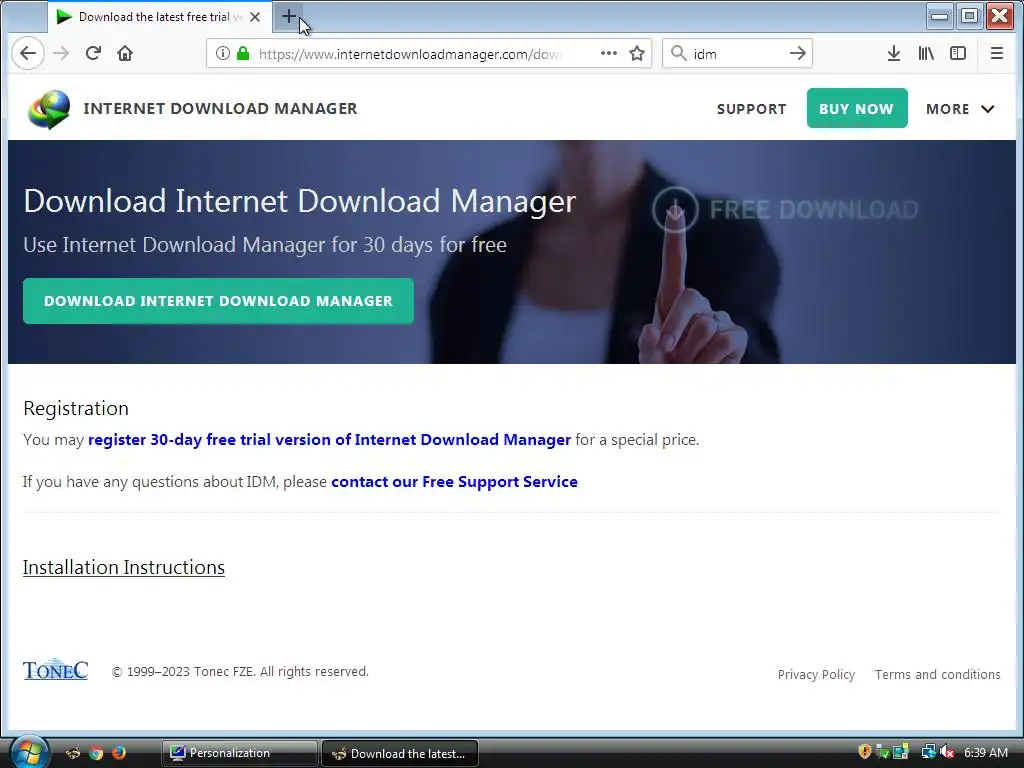This screenshot has width=1024, height=768.
Task: Click the first quick launch icon beside Start
Action: click(73, 753)
